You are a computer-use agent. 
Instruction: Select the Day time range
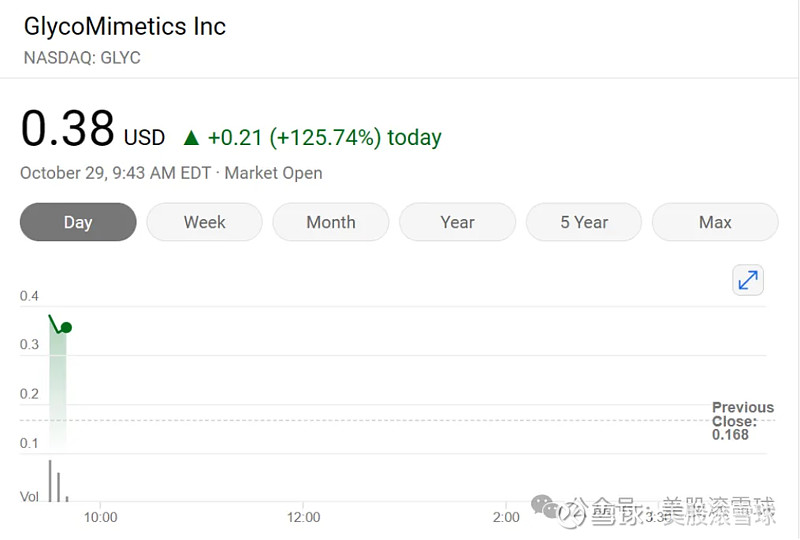[x=78, y=222]
